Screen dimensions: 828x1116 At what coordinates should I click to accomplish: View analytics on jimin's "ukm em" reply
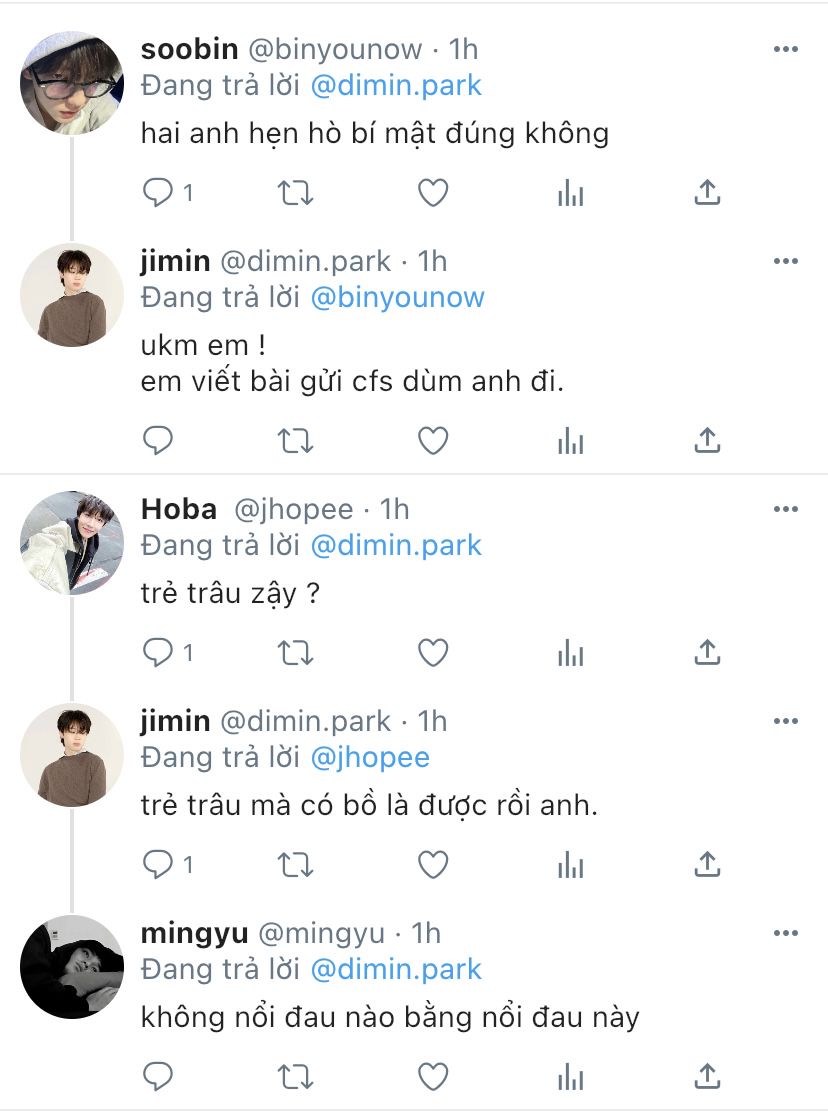pyautogui.click(x=570, y=441)
